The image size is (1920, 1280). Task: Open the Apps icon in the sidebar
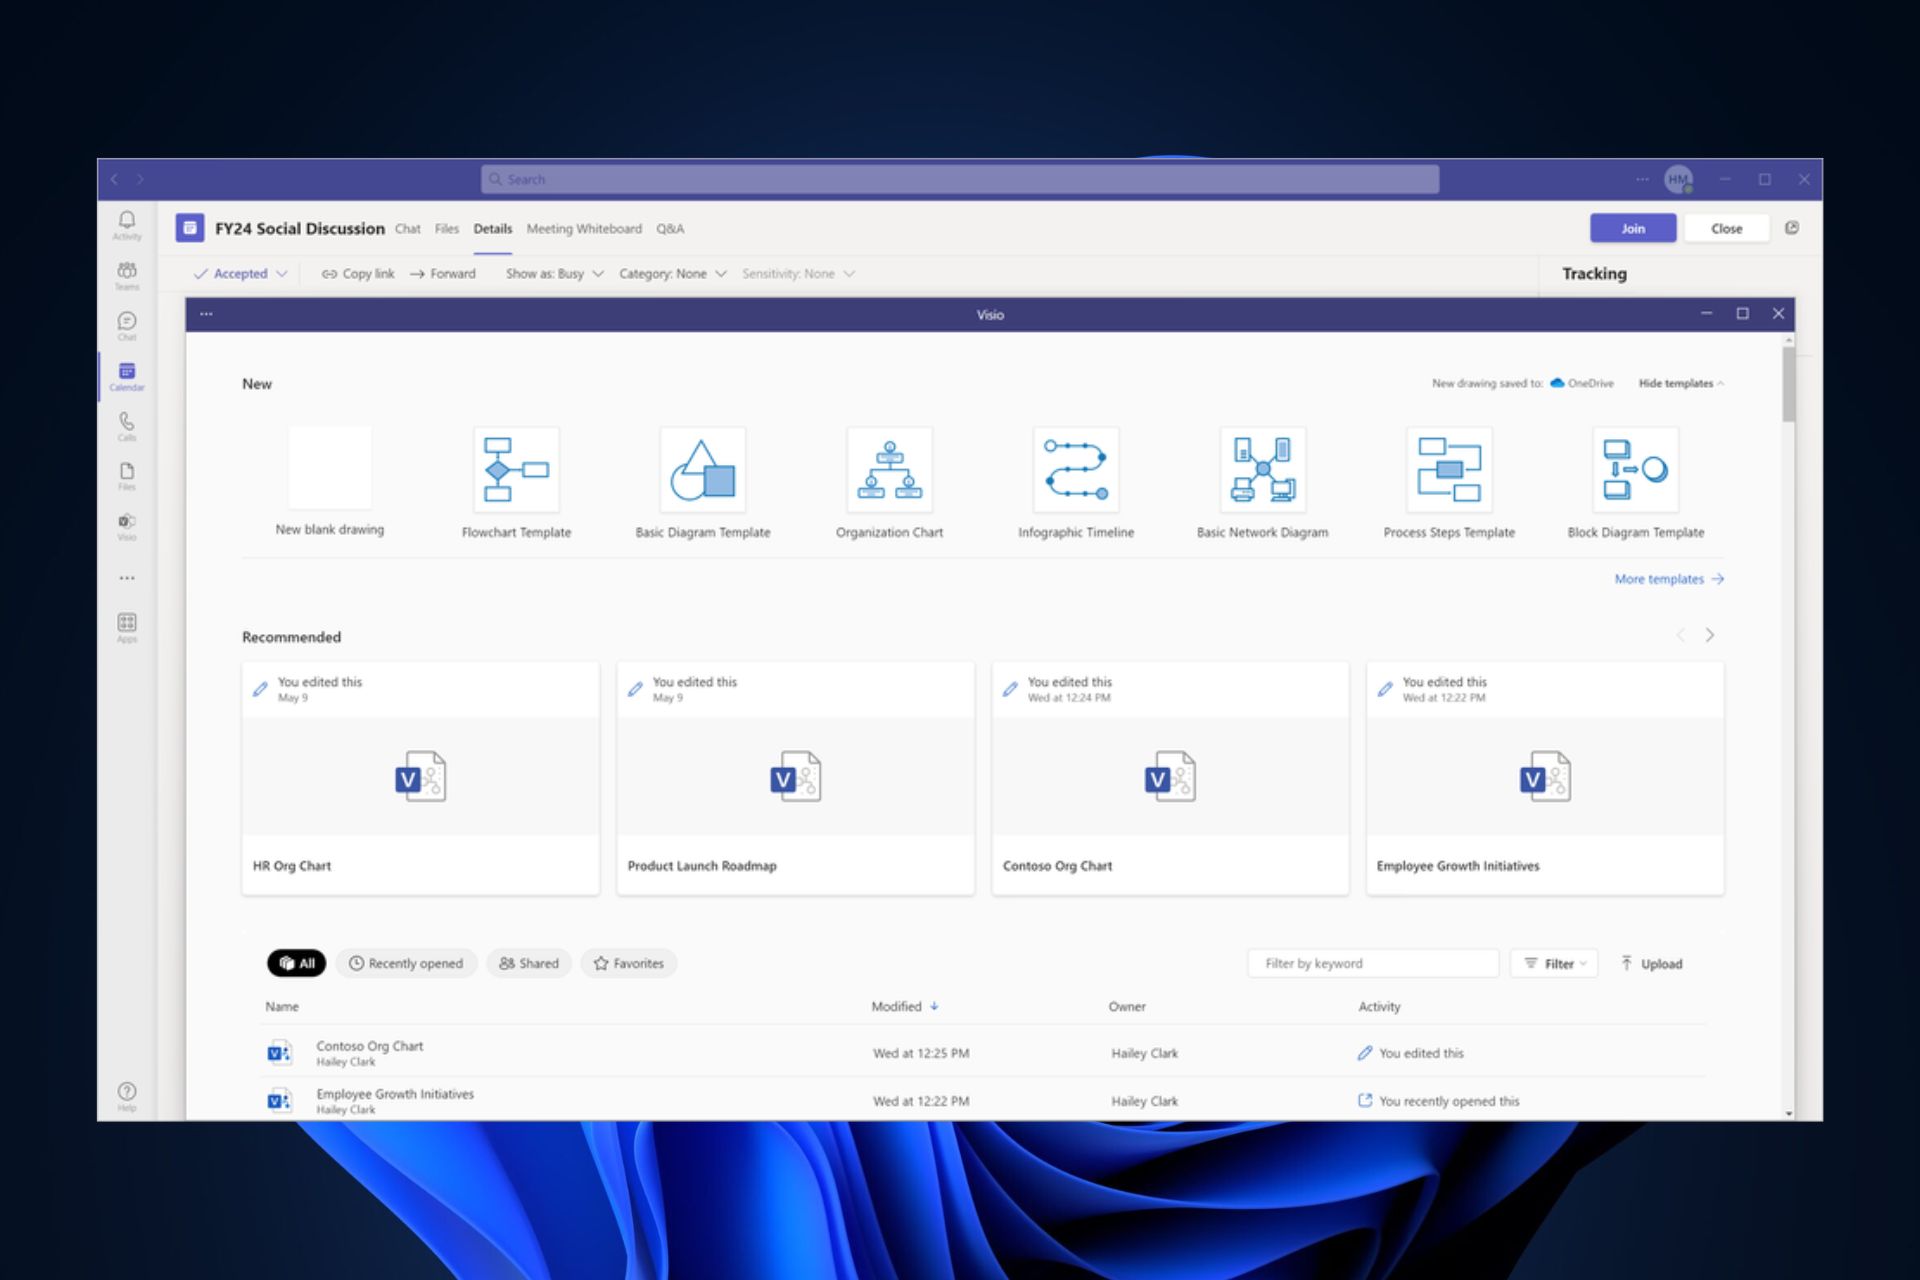(127, 628)
